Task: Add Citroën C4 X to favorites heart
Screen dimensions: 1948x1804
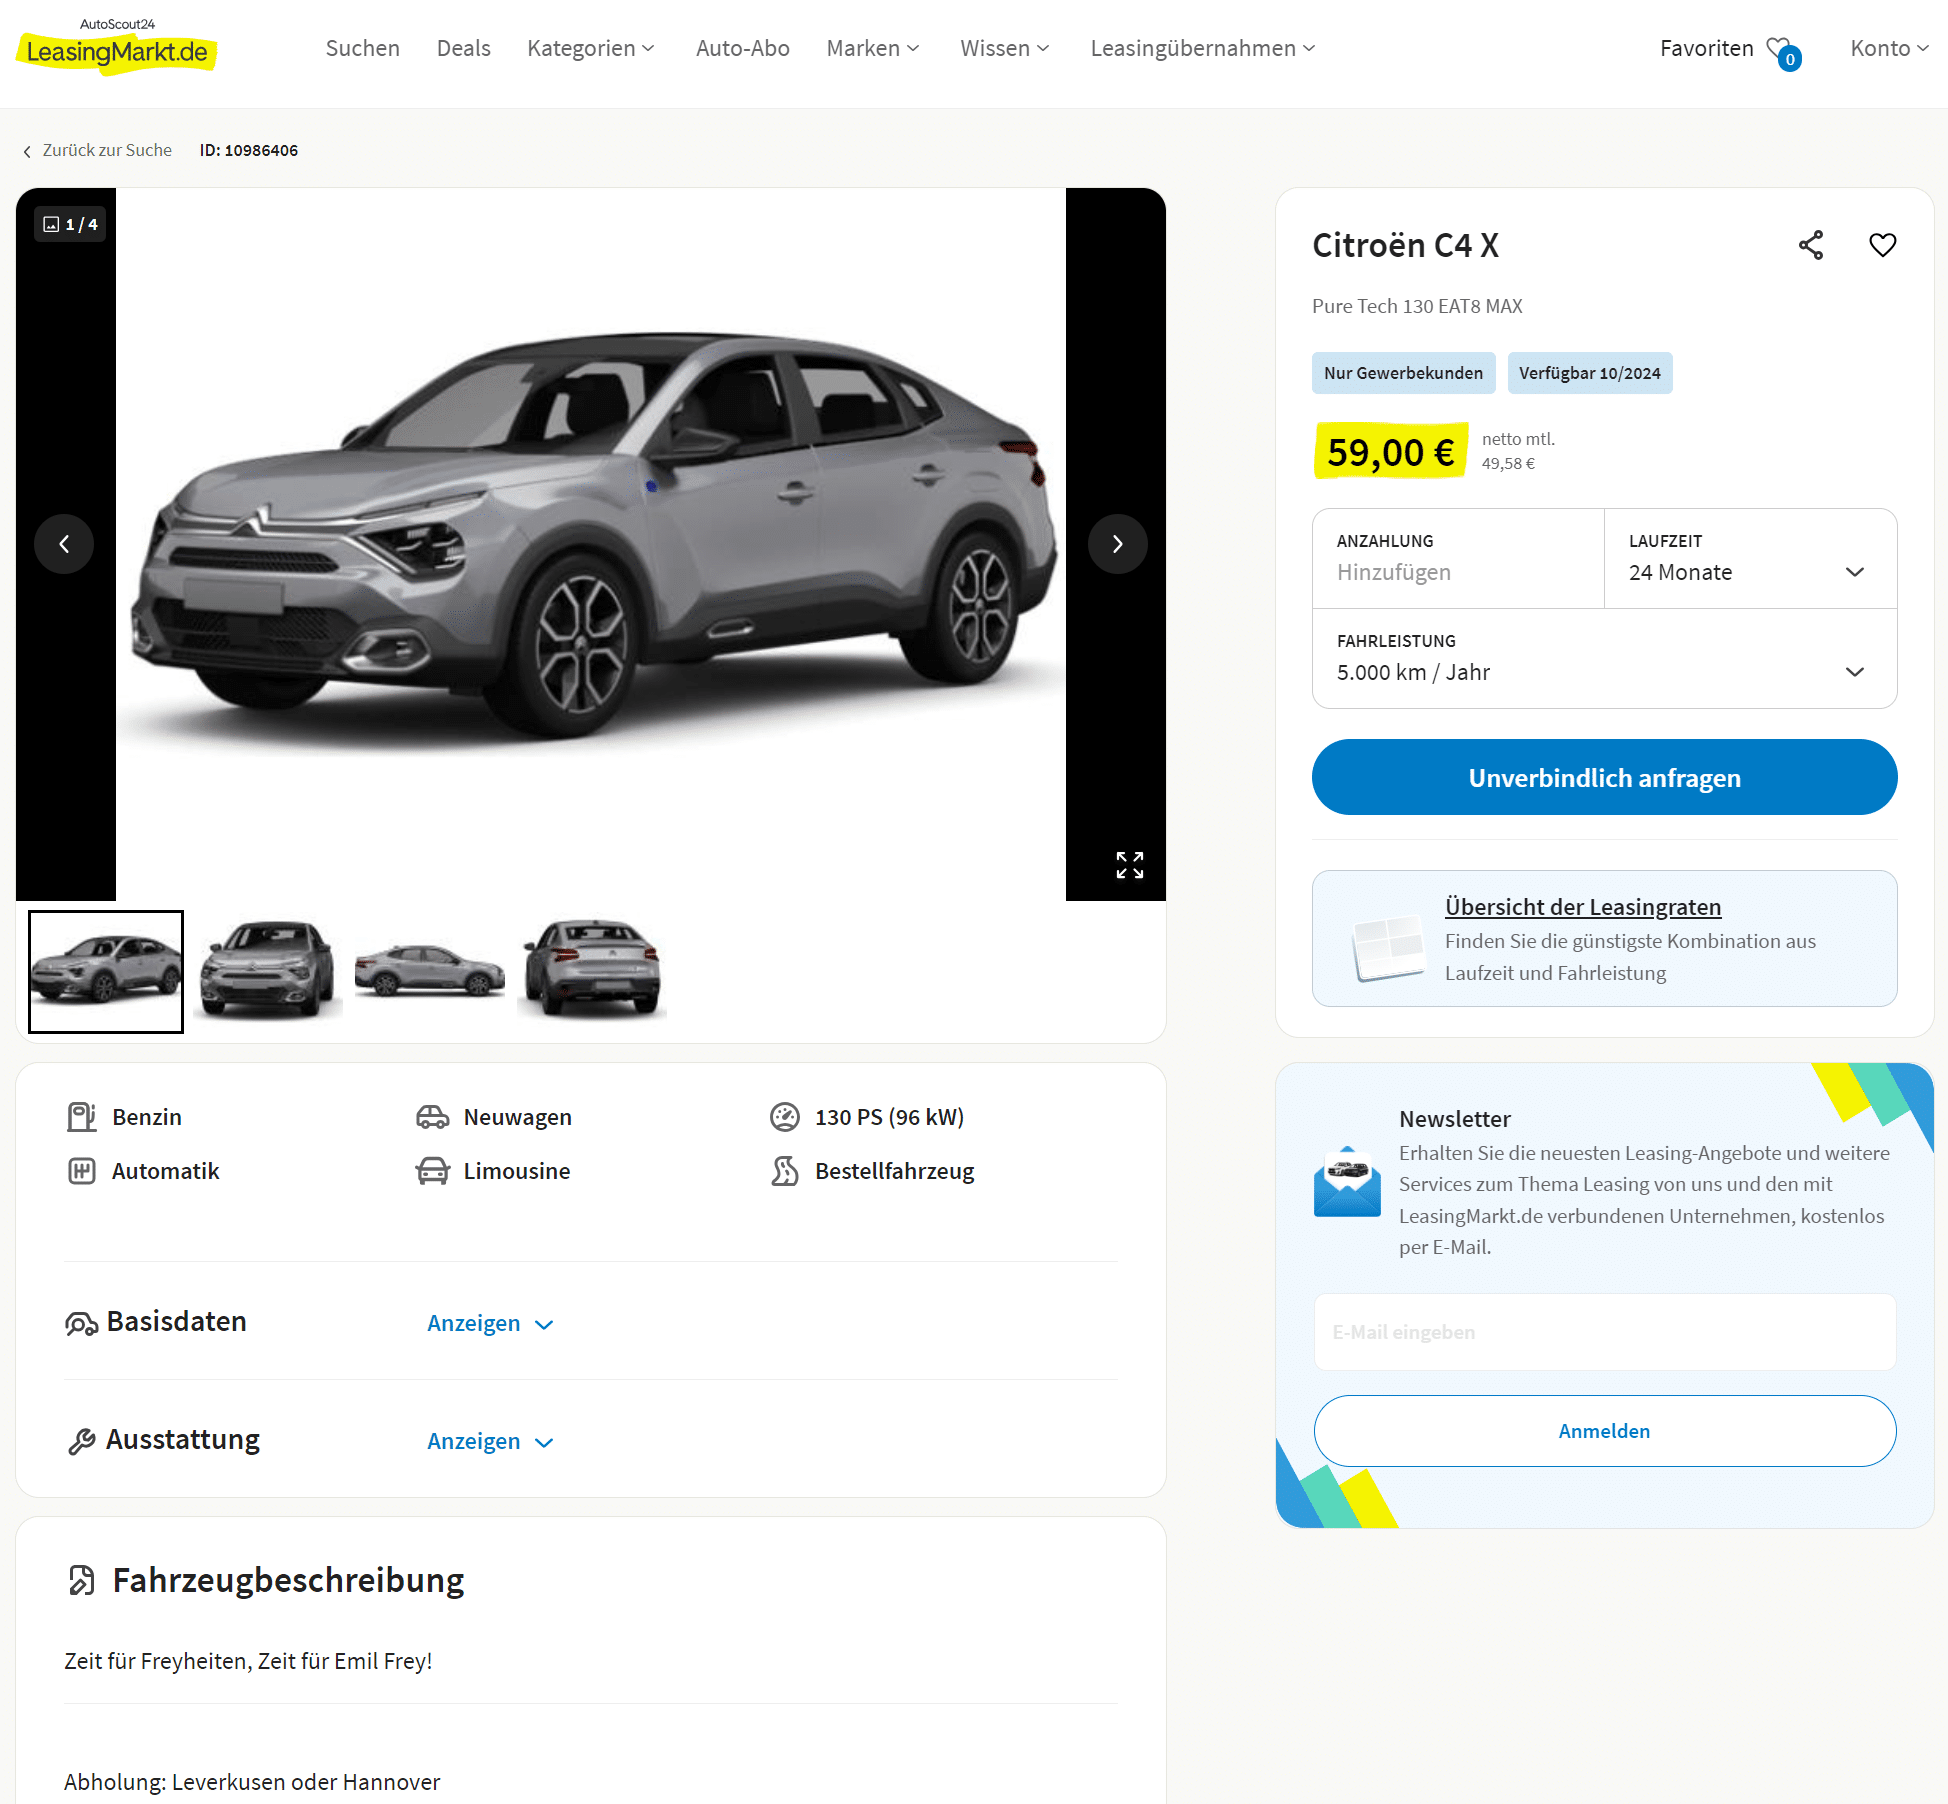Action: coord(1883,245)
